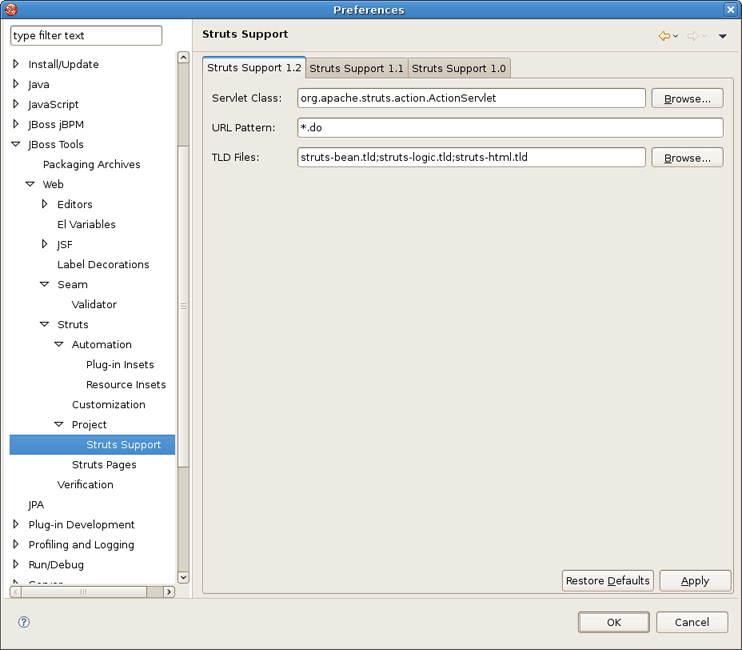Collapse the JBoss Tools tree node
Screen dimensions: 742x650
(16, 144)
